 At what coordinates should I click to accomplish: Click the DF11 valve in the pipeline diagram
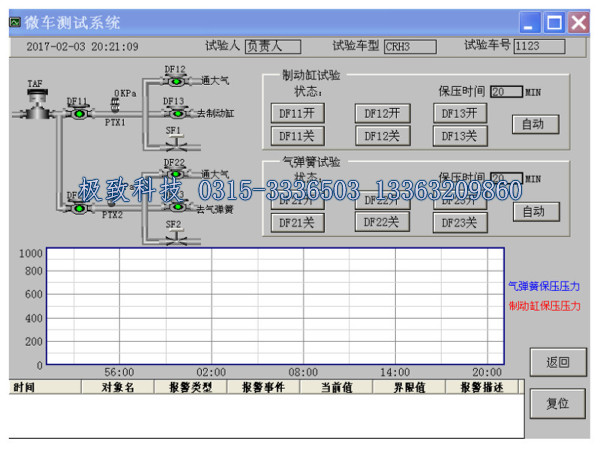pos(77,113)
